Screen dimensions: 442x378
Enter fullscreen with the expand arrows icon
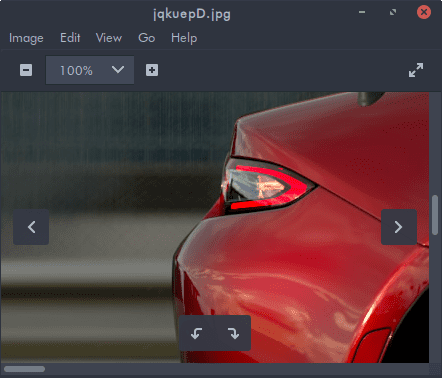[416, 70]
